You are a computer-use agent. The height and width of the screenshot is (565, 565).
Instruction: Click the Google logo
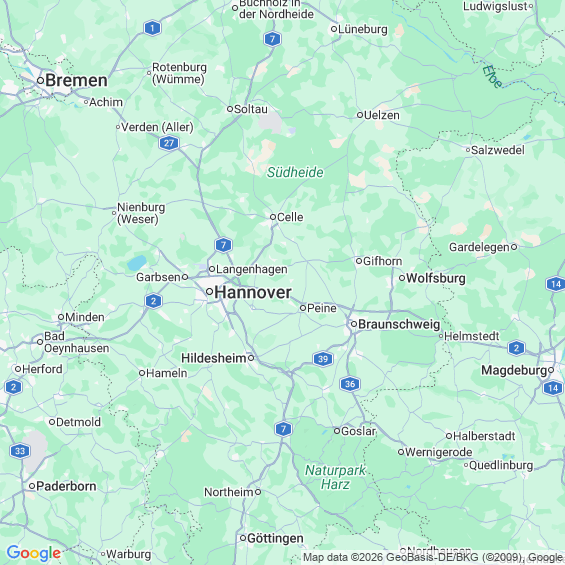point(34,553)
